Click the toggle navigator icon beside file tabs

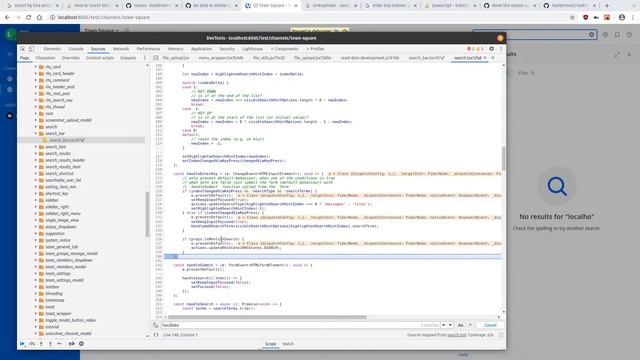(x=156, y=58)
